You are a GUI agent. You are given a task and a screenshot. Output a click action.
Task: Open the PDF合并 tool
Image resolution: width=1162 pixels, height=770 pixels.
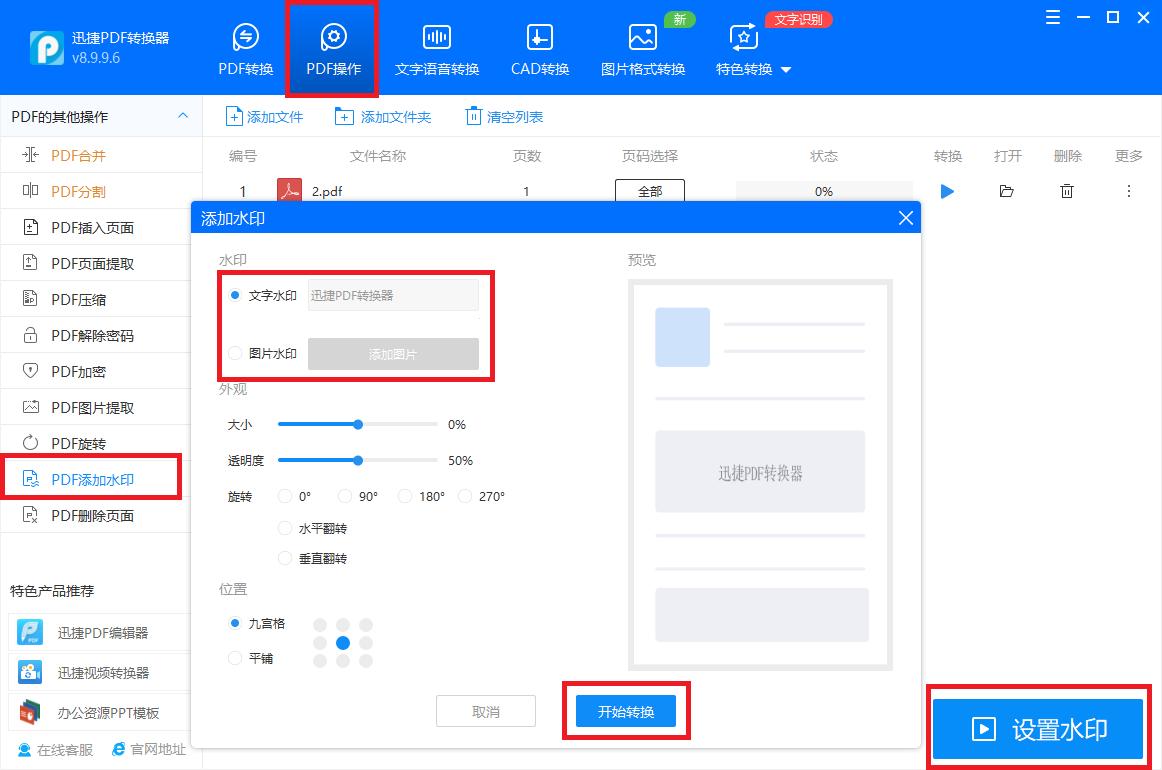pyautogui.click(x=78, y=155)
